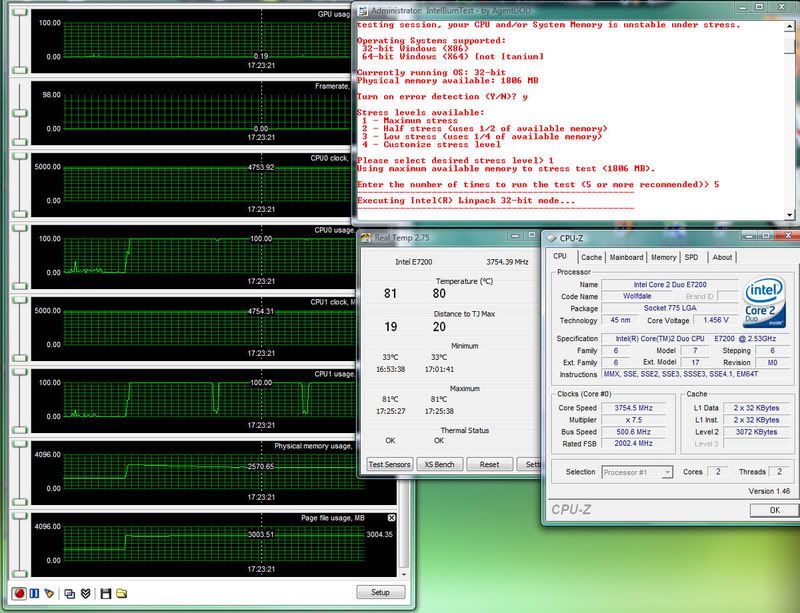Click the yellow folder open icon

point(121,593)
